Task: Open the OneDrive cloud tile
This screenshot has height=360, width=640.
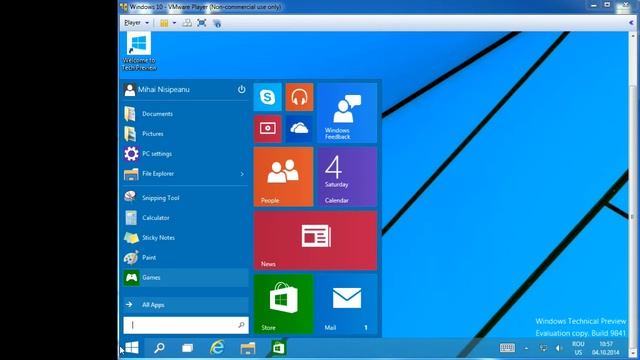Action: 300,129
